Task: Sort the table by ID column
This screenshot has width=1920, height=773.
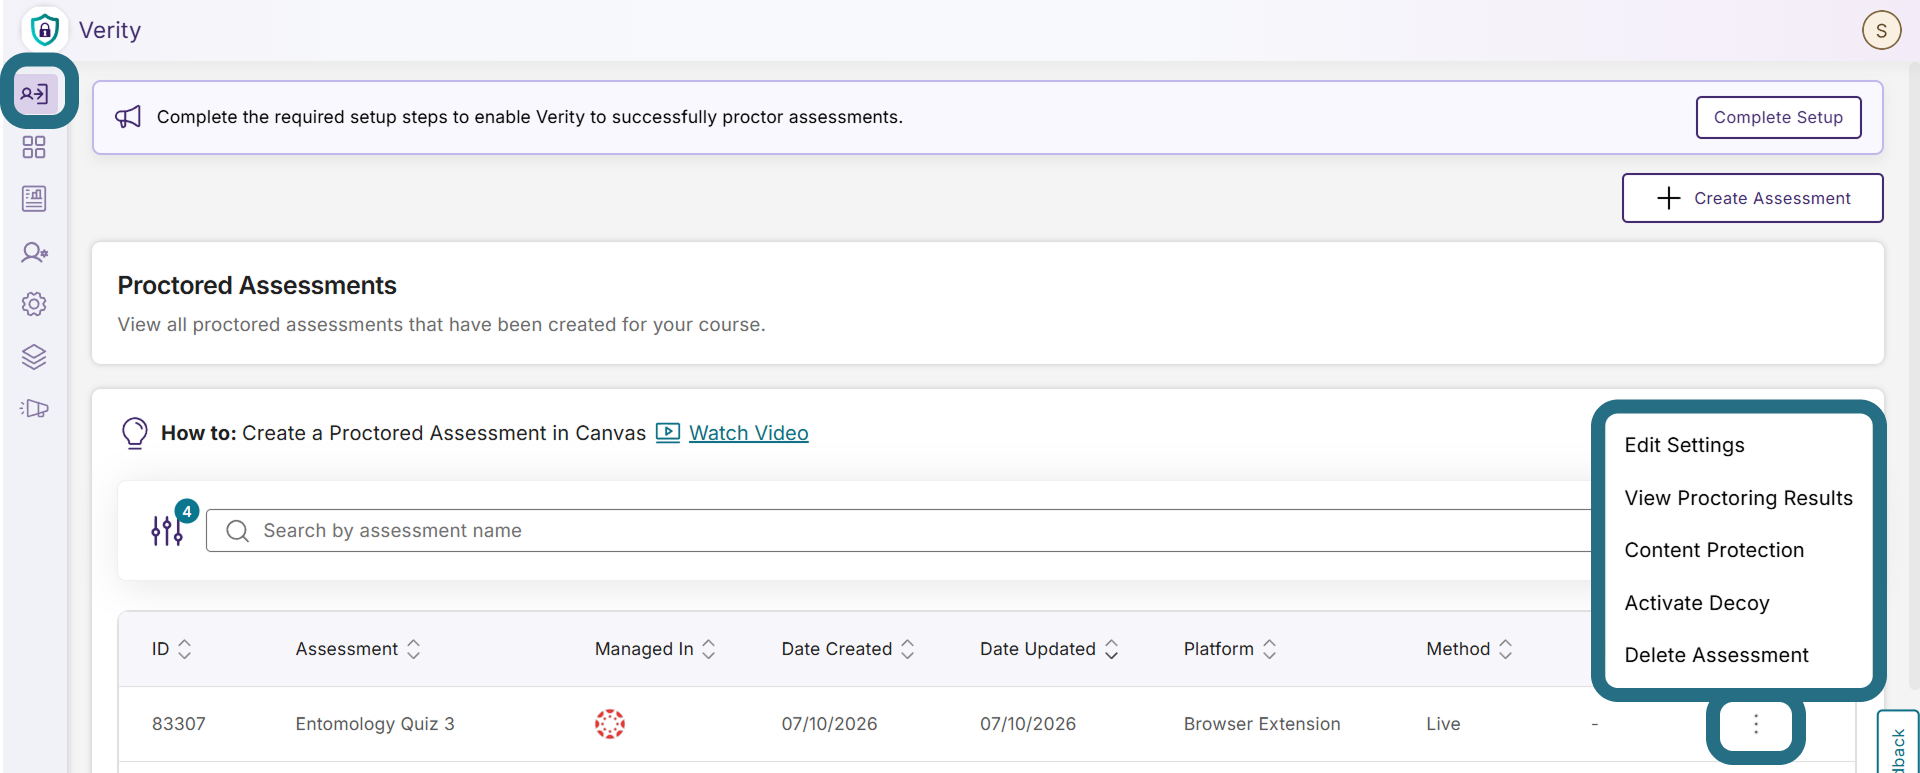Action: [x=171, y=649]
